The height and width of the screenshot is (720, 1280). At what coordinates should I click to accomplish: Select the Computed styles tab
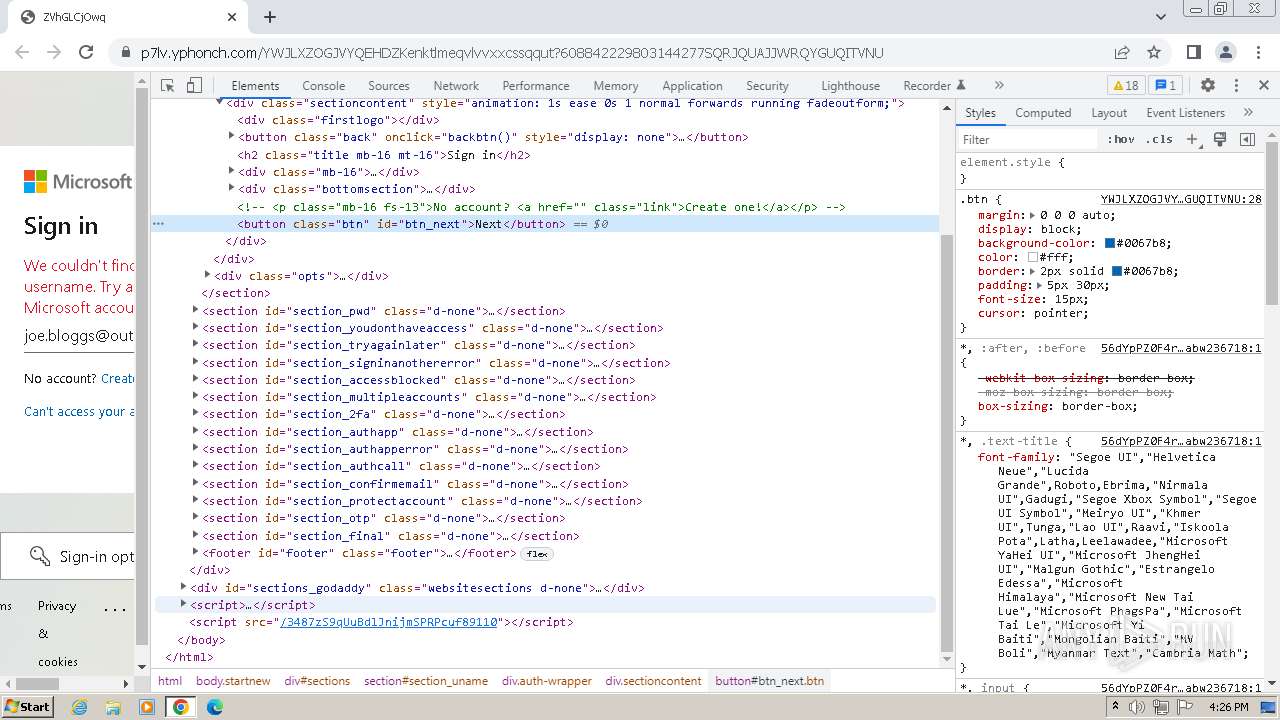[1043, 113]
